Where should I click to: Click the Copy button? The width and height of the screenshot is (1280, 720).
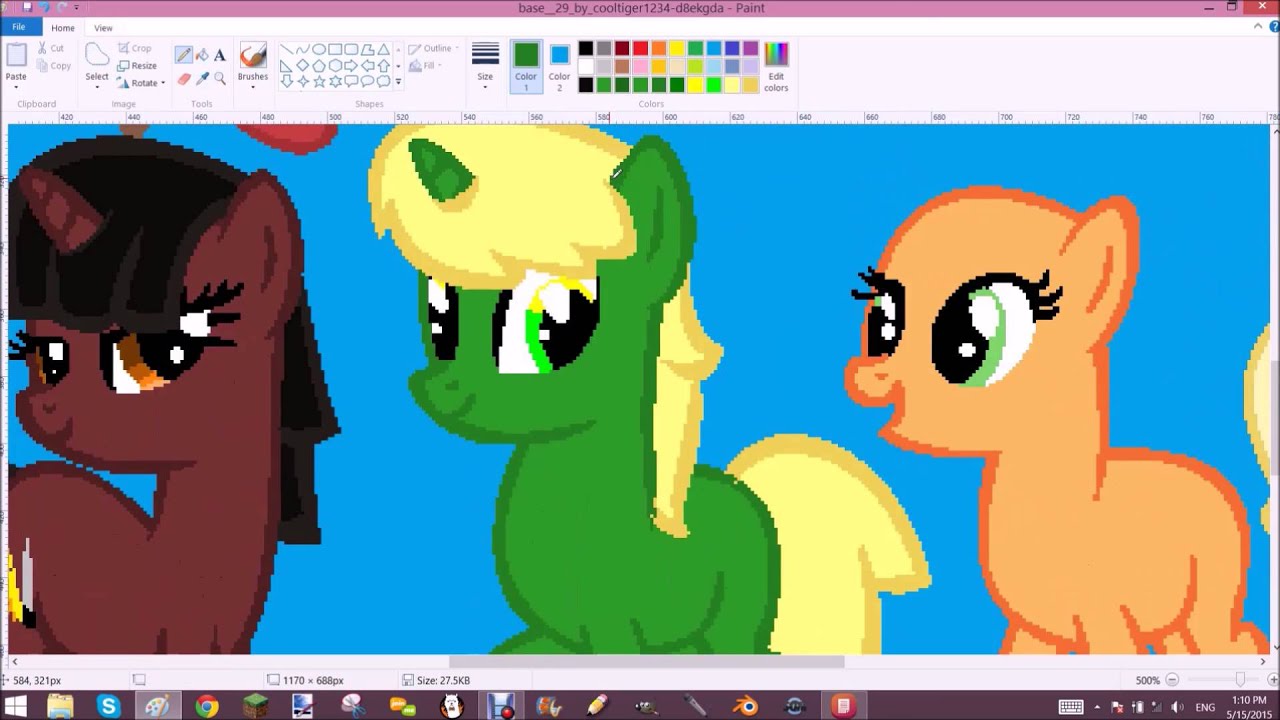point(53,66)
